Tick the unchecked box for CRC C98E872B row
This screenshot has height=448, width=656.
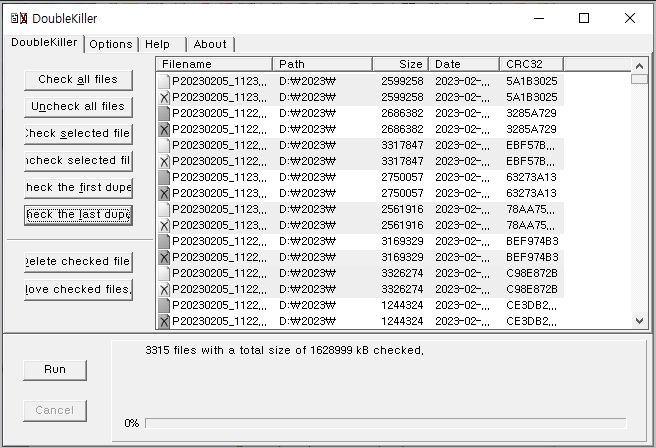164,273
